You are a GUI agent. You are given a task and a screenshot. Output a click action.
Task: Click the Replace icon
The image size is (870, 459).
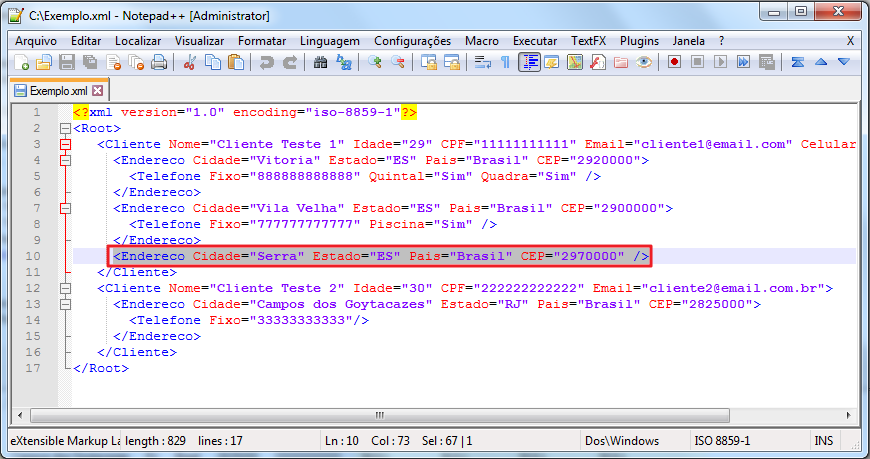[343, 62]
